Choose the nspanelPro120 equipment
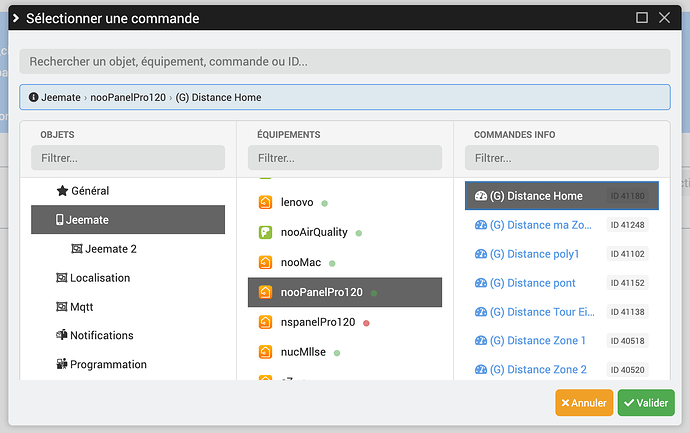This screenshot has height=433, width=690. pyautogui.click(x=345, y=322)
